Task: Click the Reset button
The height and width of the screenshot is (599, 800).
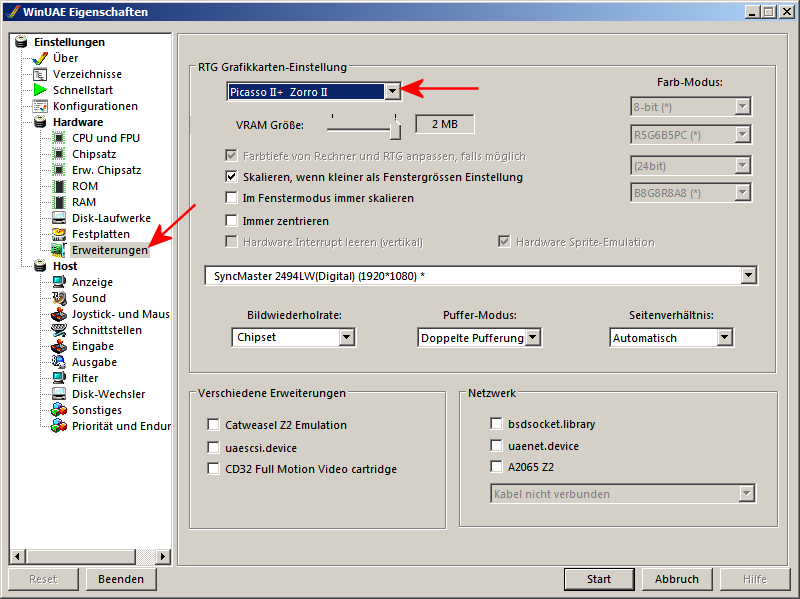Action: 43,579
